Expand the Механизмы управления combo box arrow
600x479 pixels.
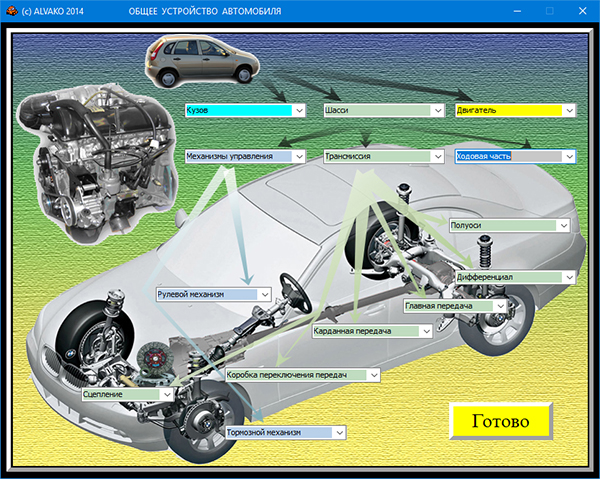(x=299, y=156)
